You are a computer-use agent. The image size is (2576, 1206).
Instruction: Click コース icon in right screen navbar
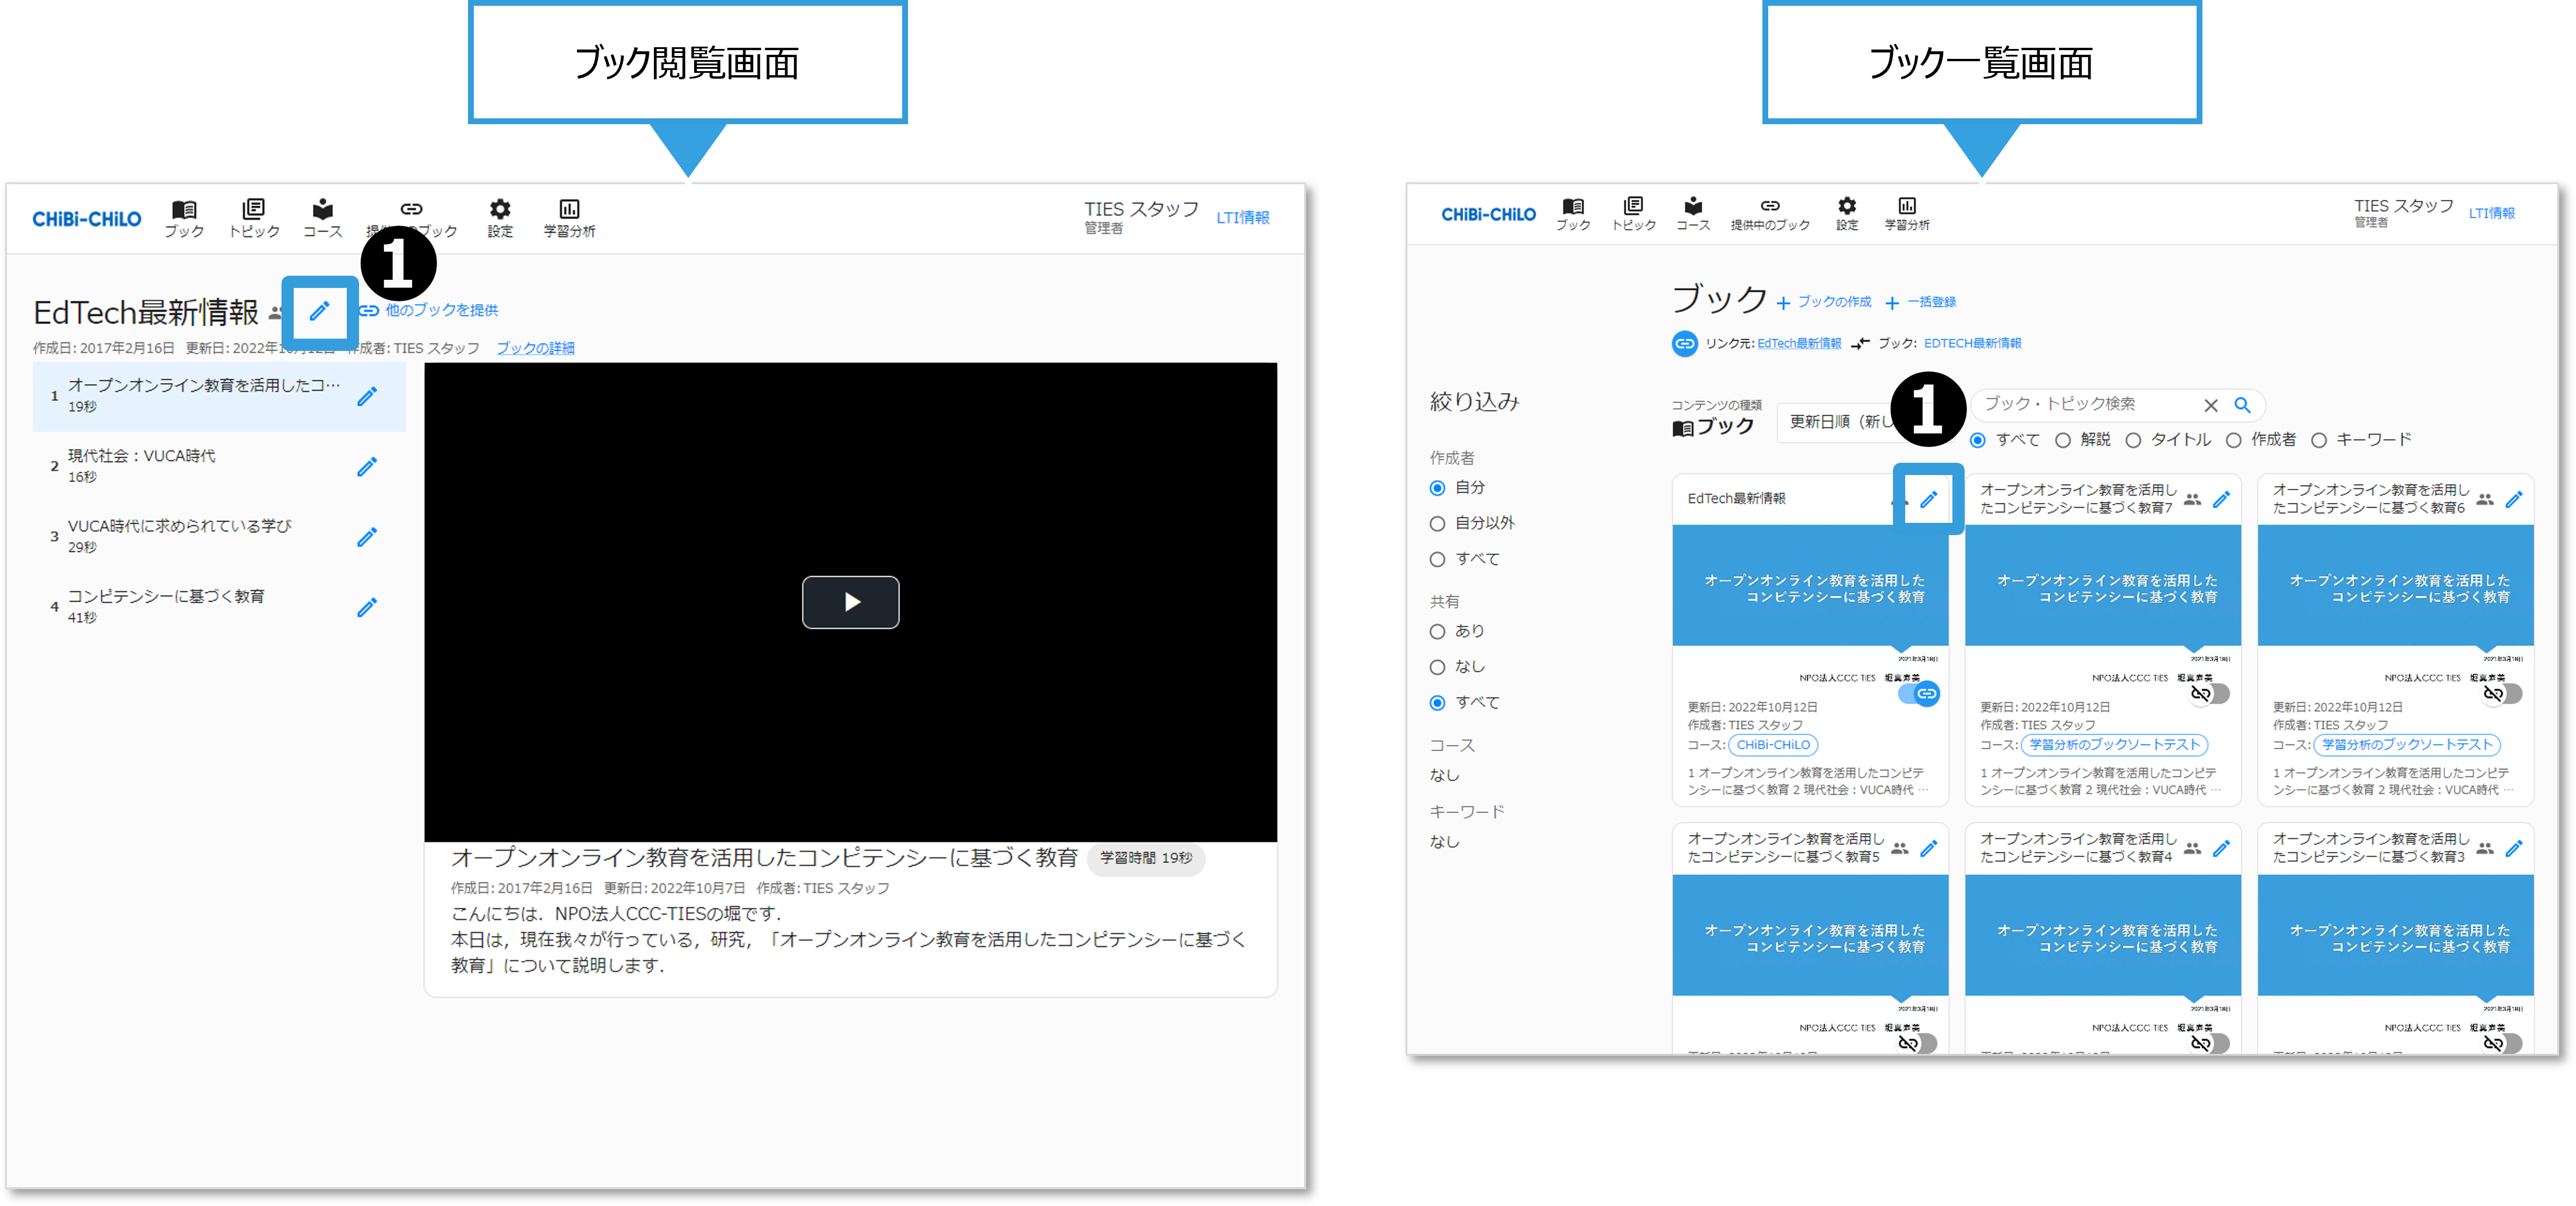(x=1692, y=213)
